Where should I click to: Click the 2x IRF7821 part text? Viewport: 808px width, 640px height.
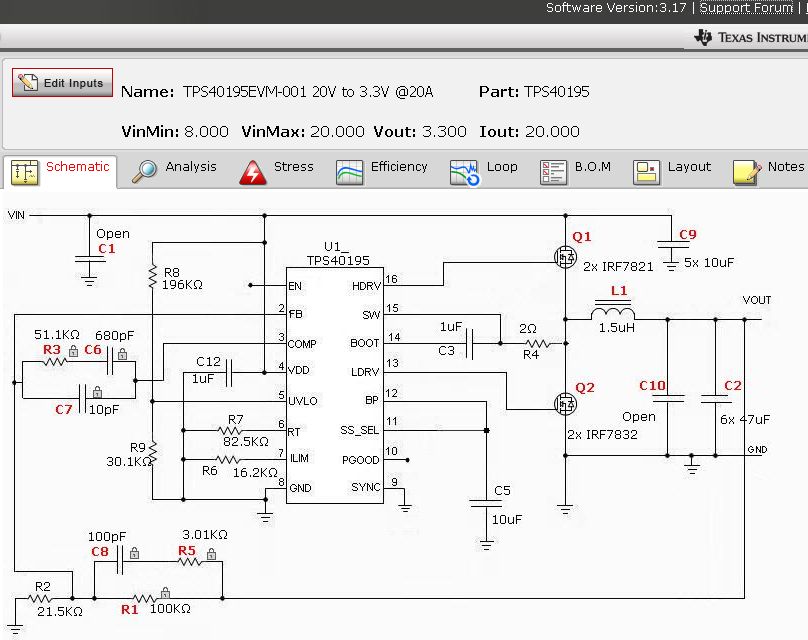(x=618, y=266)
